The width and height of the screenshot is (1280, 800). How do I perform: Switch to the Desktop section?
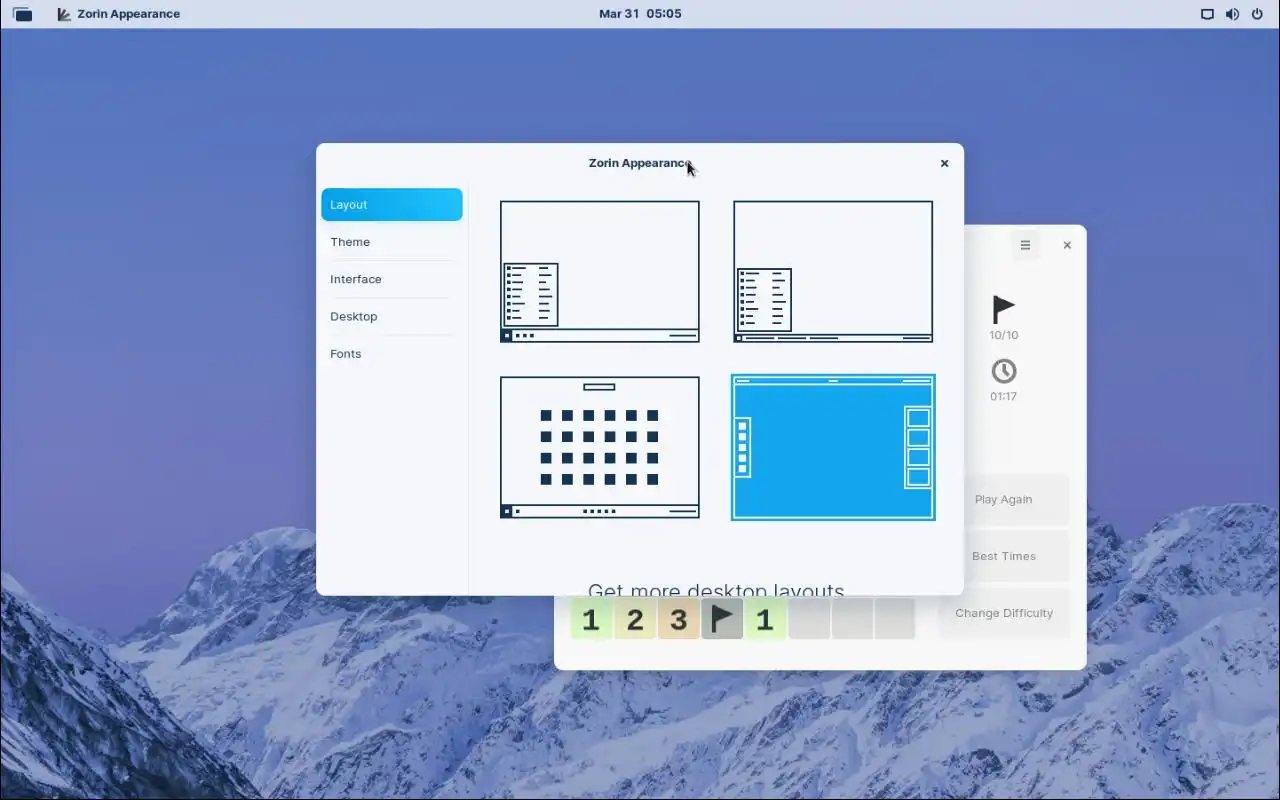coord(391,316)
